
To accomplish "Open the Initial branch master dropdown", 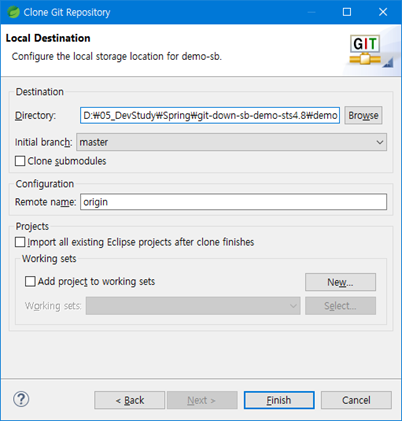I will pyautogui.click(x=232, y=142).
